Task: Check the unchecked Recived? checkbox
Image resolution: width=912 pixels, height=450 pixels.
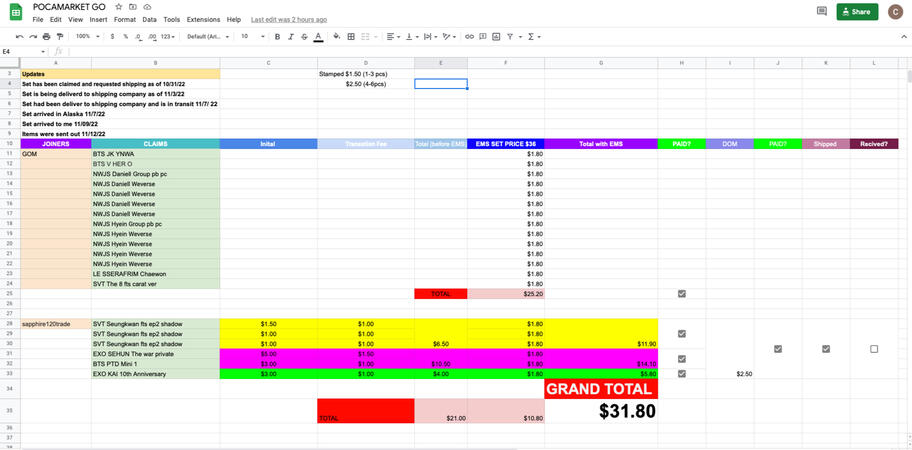Action: click(874, 349)
